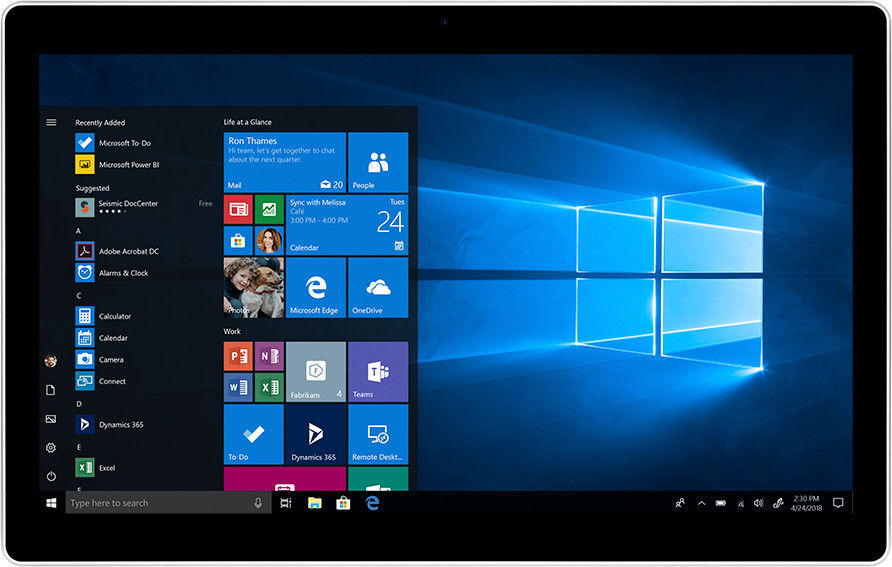
Task: Click the 'Life at a Glance' group header
Action: [x=247, y=122]
